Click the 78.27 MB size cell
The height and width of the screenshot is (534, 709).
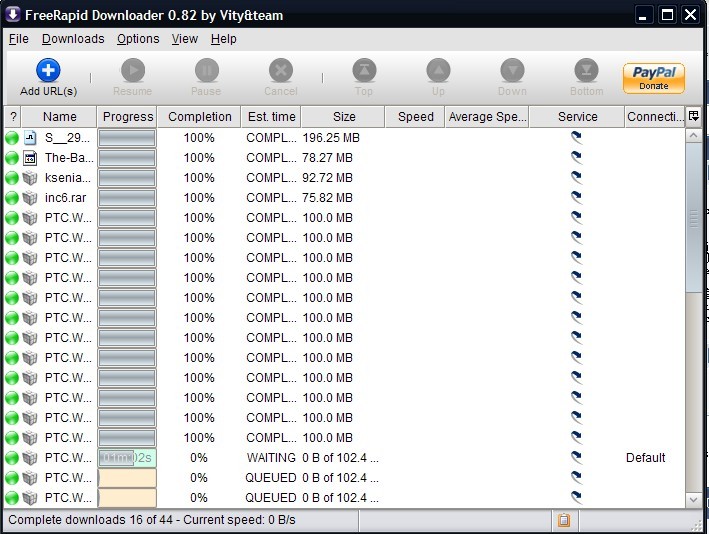coord(327,158)
